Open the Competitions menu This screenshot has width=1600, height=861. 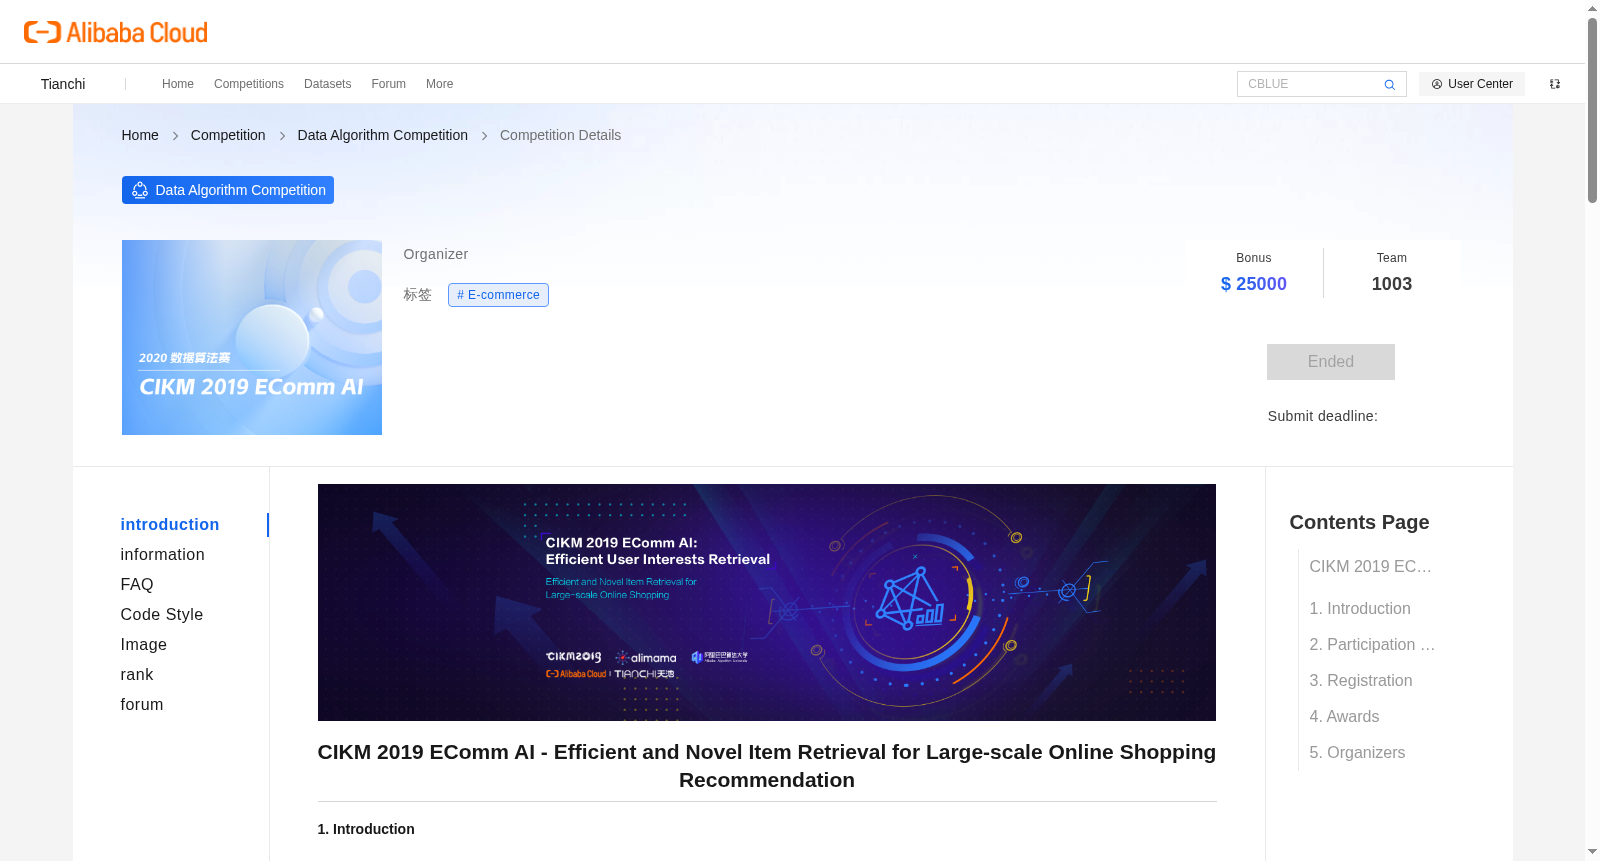click(249, 84)
